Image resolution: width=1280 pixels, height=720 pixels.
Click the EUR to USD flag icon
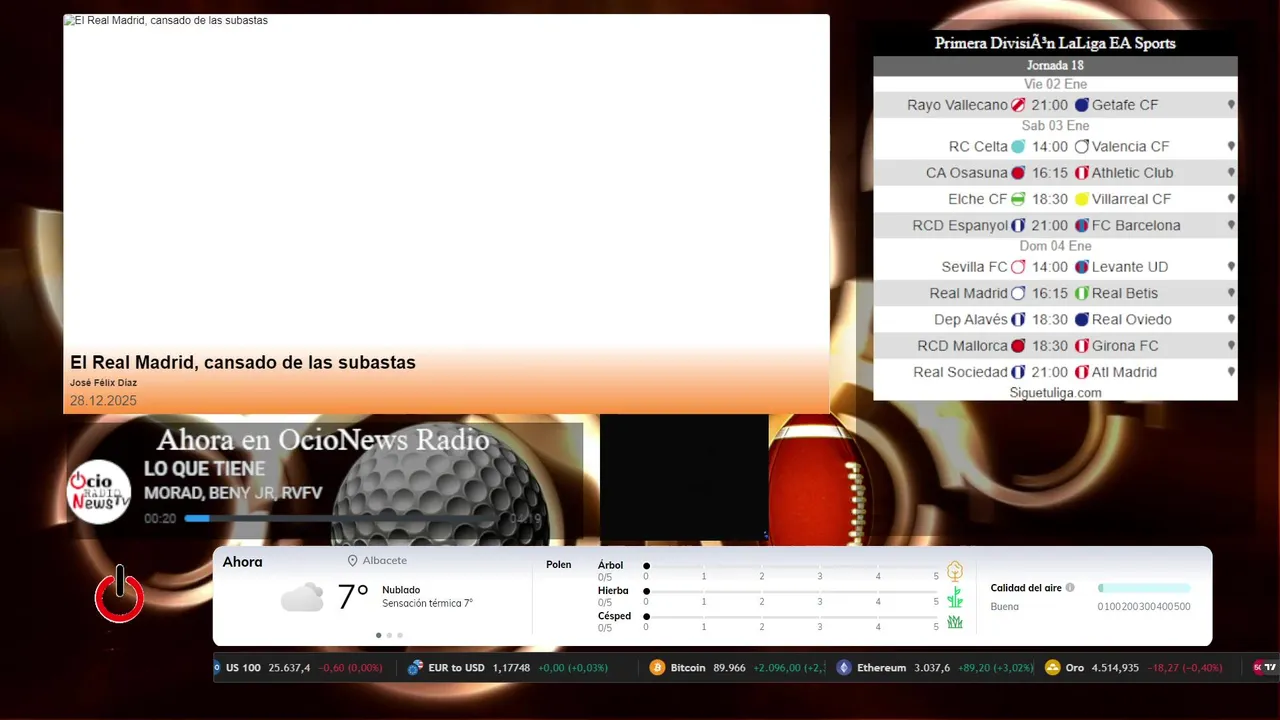(x=415, y=668)
